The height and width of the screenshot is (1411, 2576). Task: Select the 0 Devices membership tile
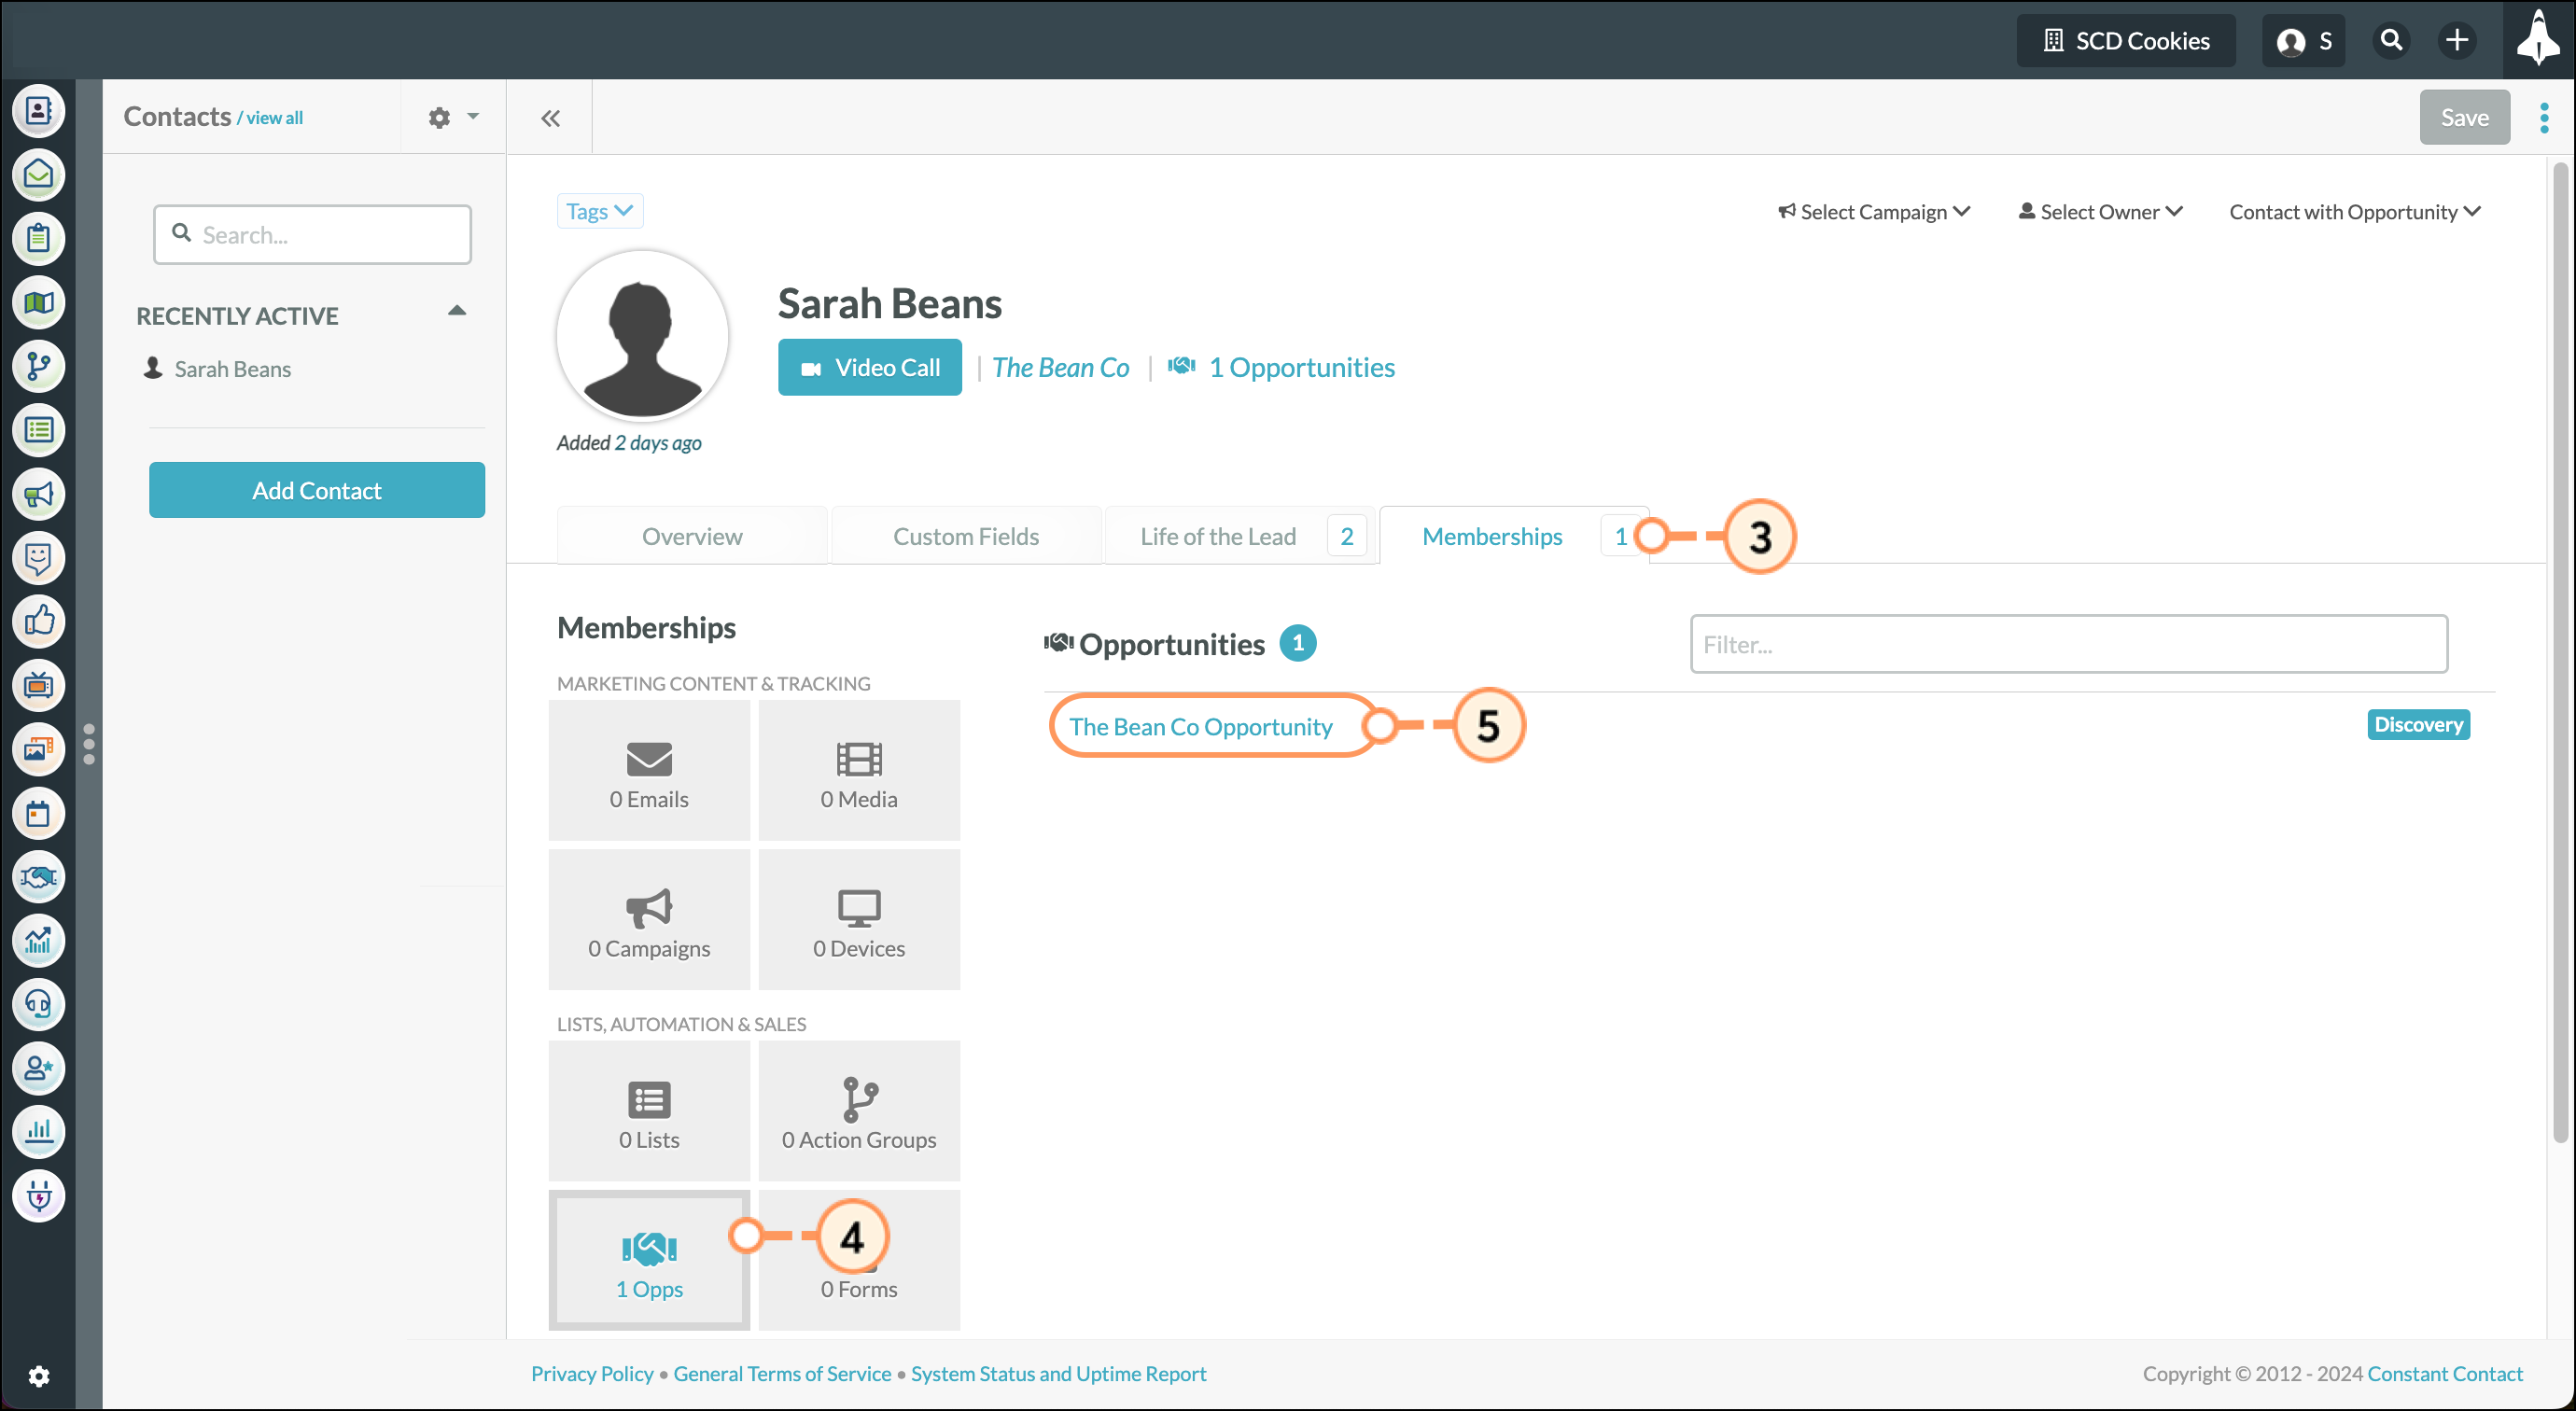pos(859,920)
